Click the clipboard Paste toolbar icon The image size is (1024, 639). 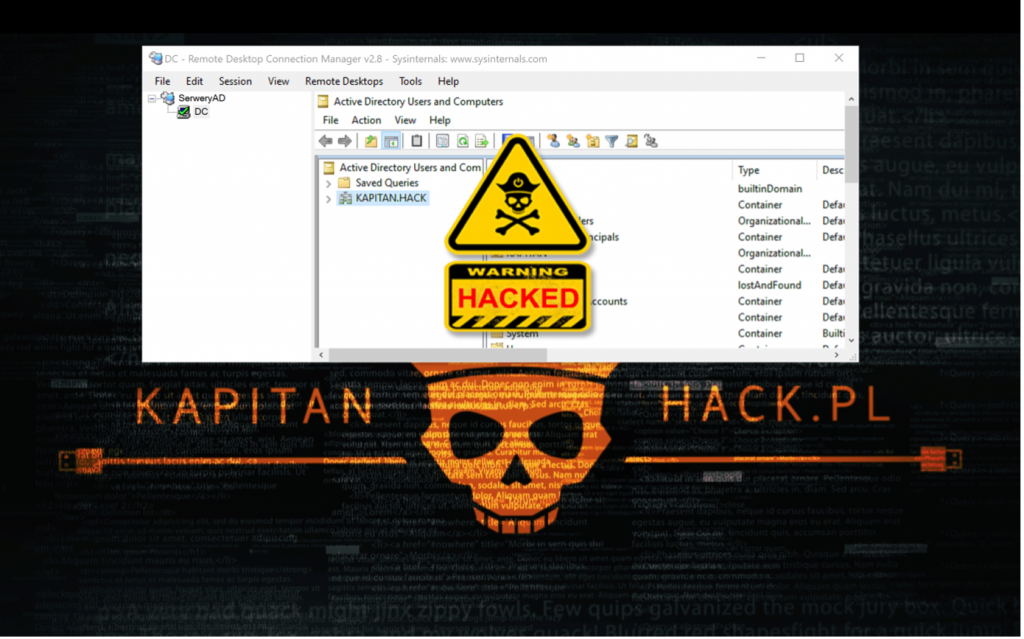(x=417, y=141)
